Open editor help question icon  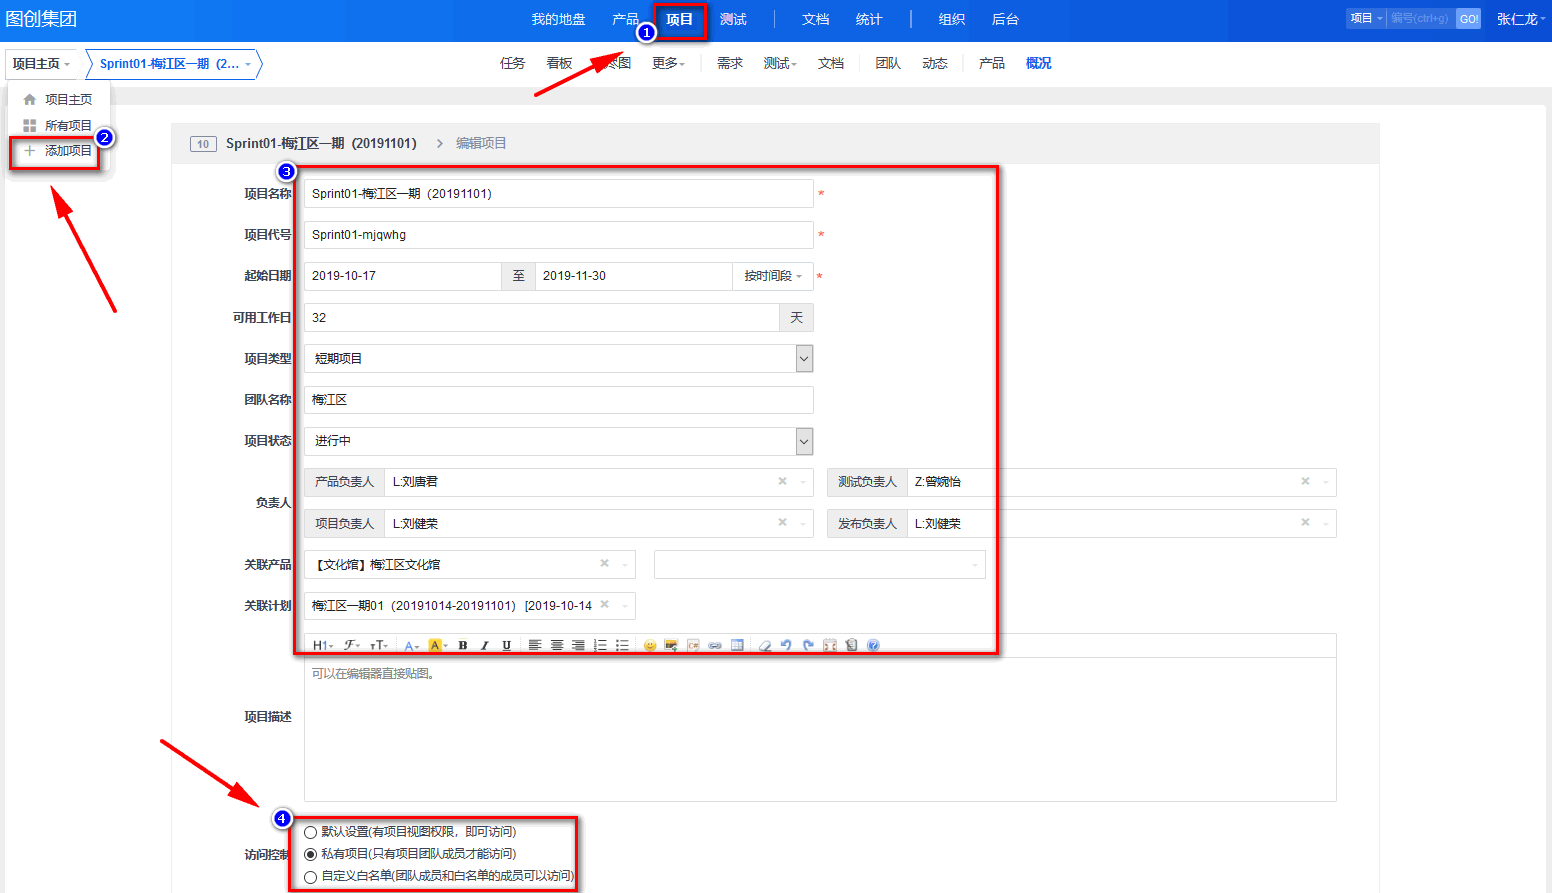[x=873, y=646]
